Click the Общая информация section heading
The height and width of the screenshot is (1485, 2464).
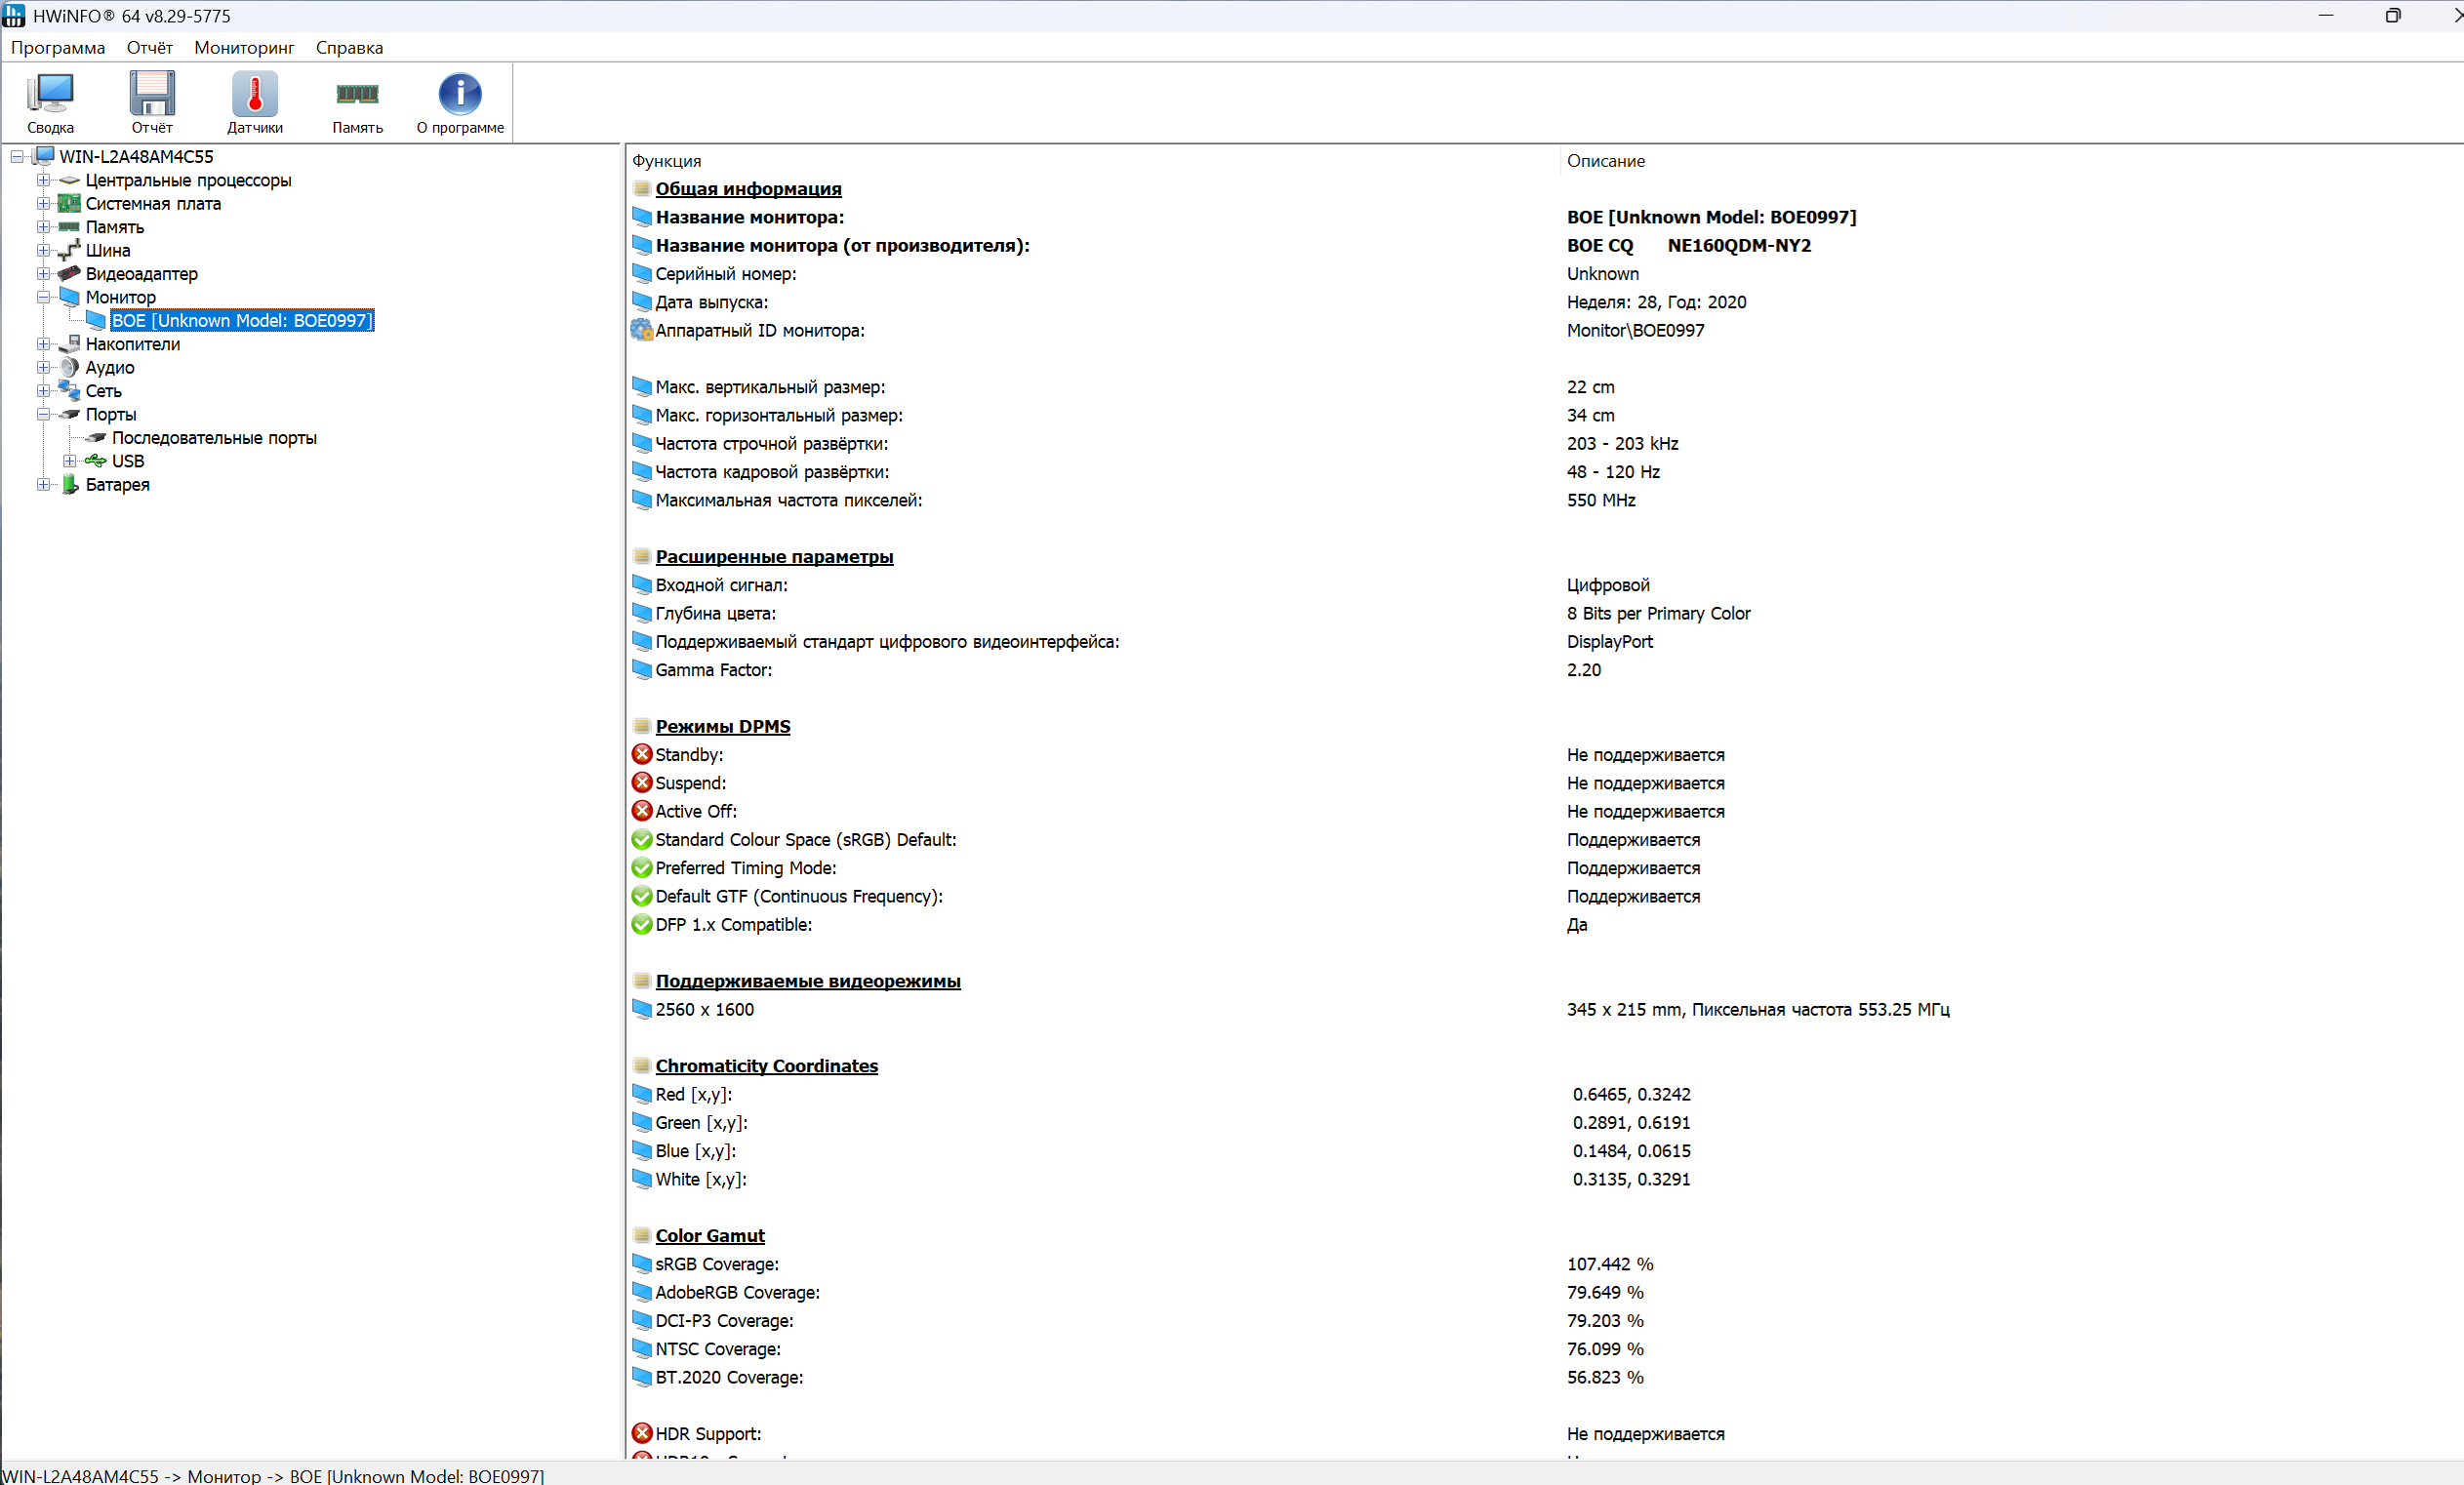tap(747, 189)
